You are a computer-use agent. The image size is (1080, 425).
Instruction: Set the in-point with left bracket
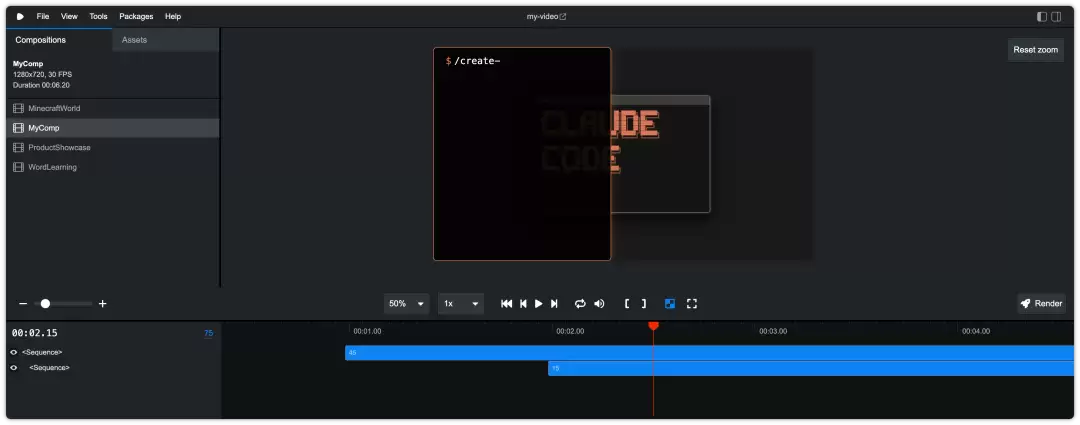[627, 304]
